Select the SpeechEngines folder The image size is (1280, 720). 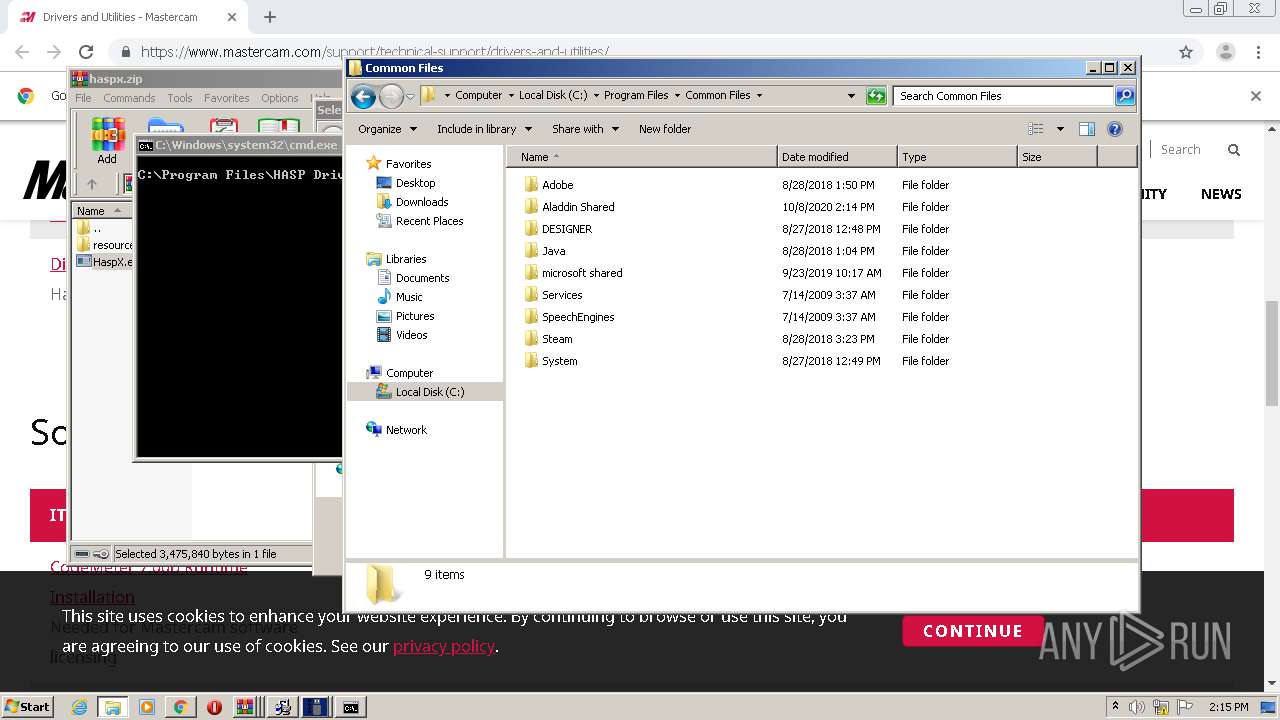pos(578,317)
